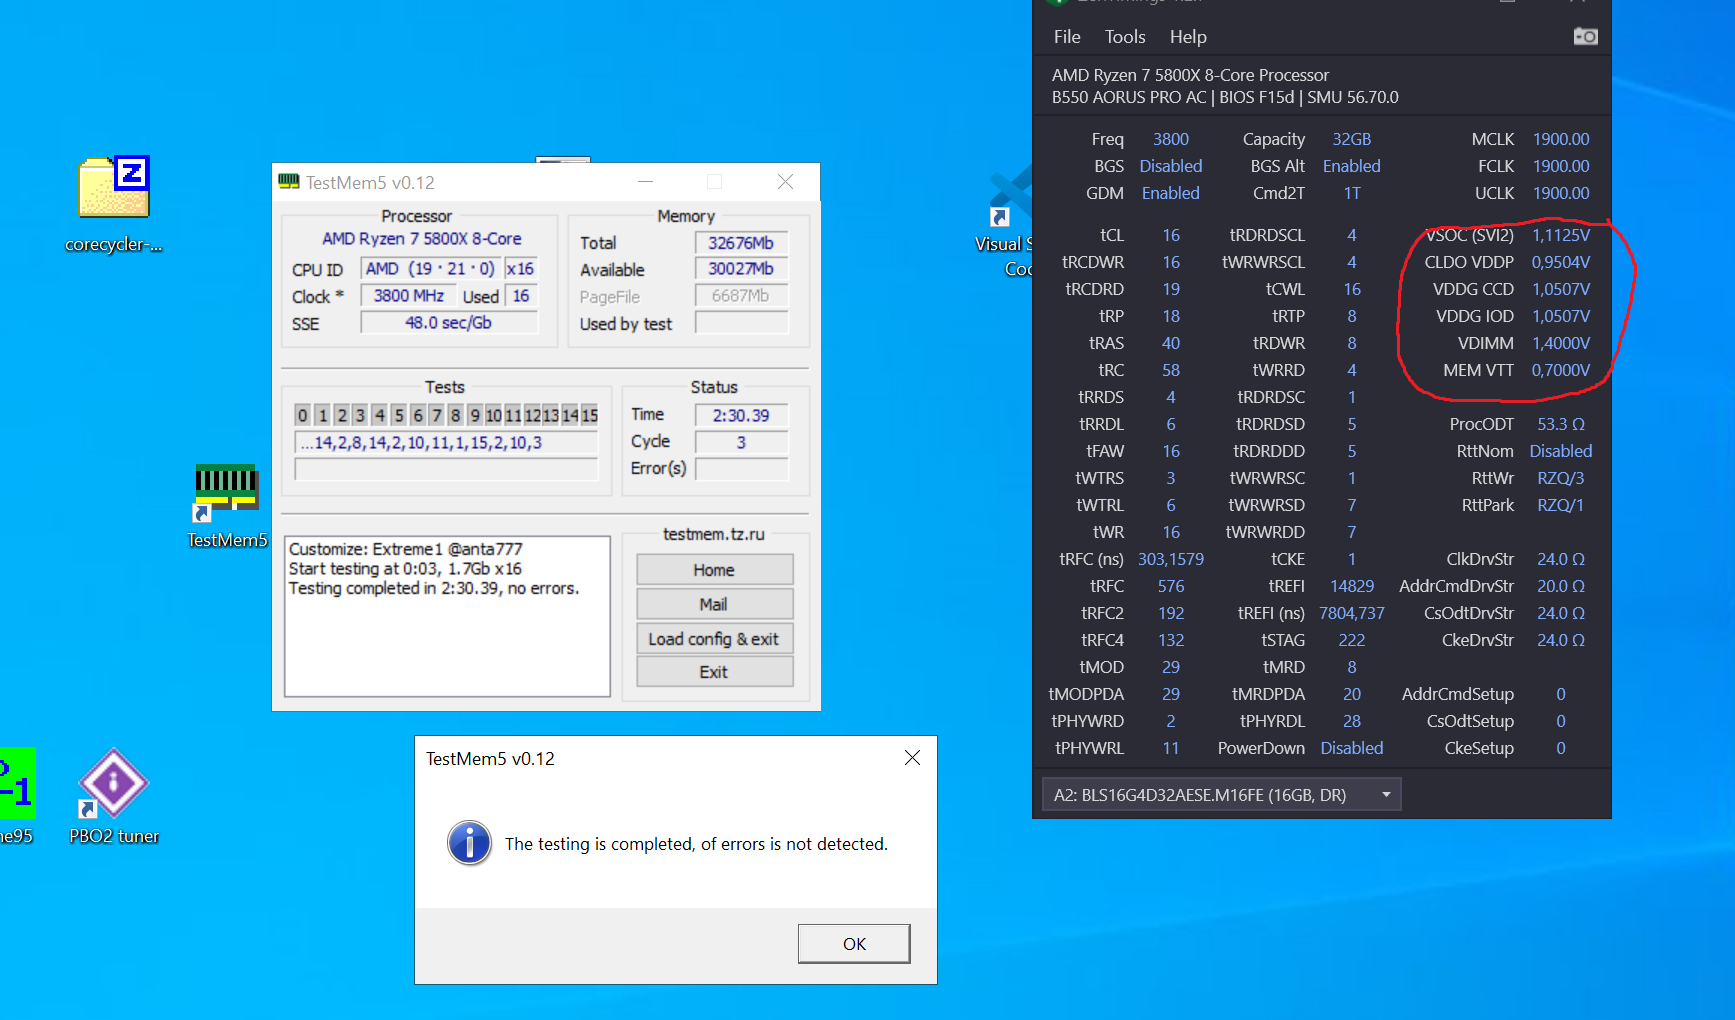Click test number 15 in Tests row
Viewport: 1735px width, 1020px height.
[x=589, y=415]
